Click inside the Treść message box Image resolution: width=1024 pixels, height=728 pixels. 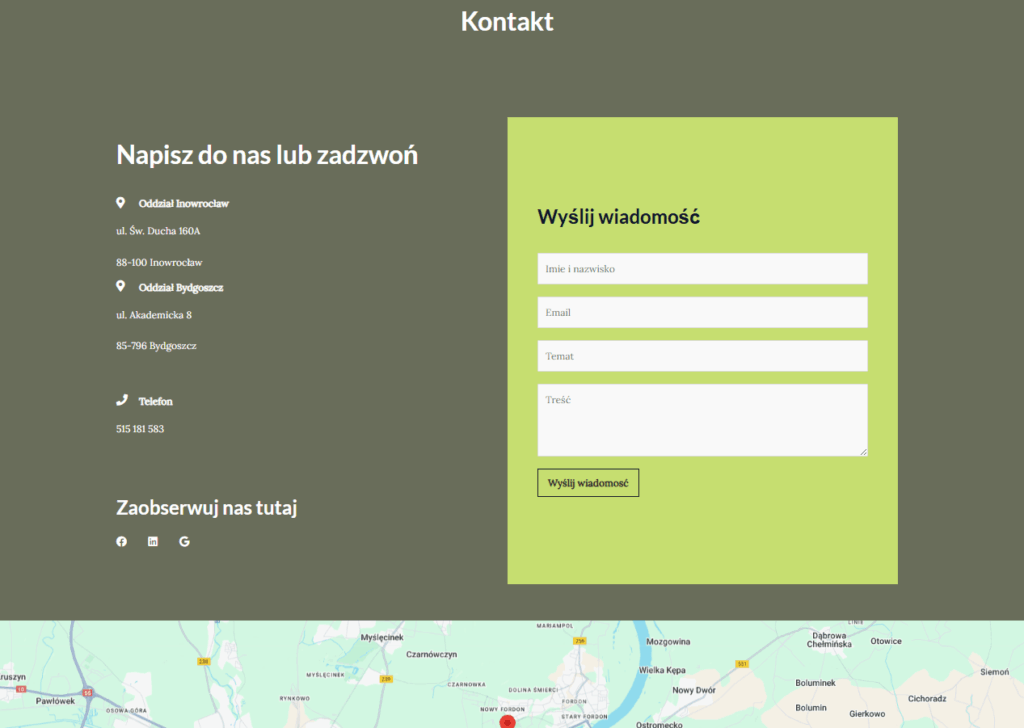(x=702, y=420)
